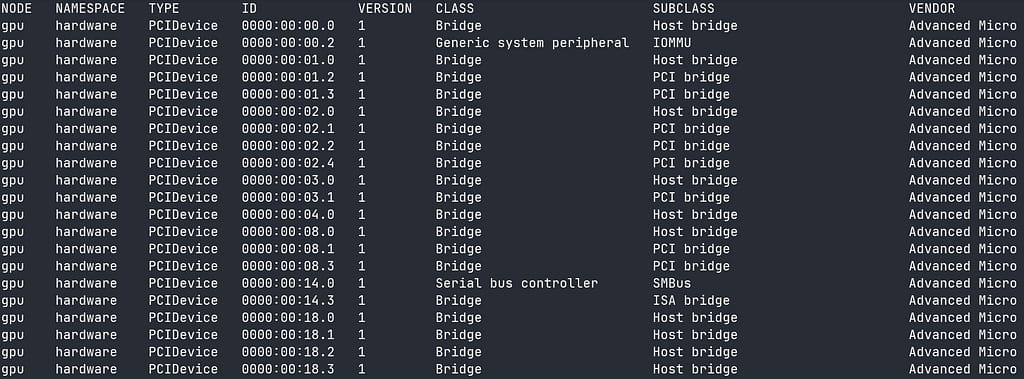
Task: Select ID 0000:00:00.0 text
Action: [288, 25]
